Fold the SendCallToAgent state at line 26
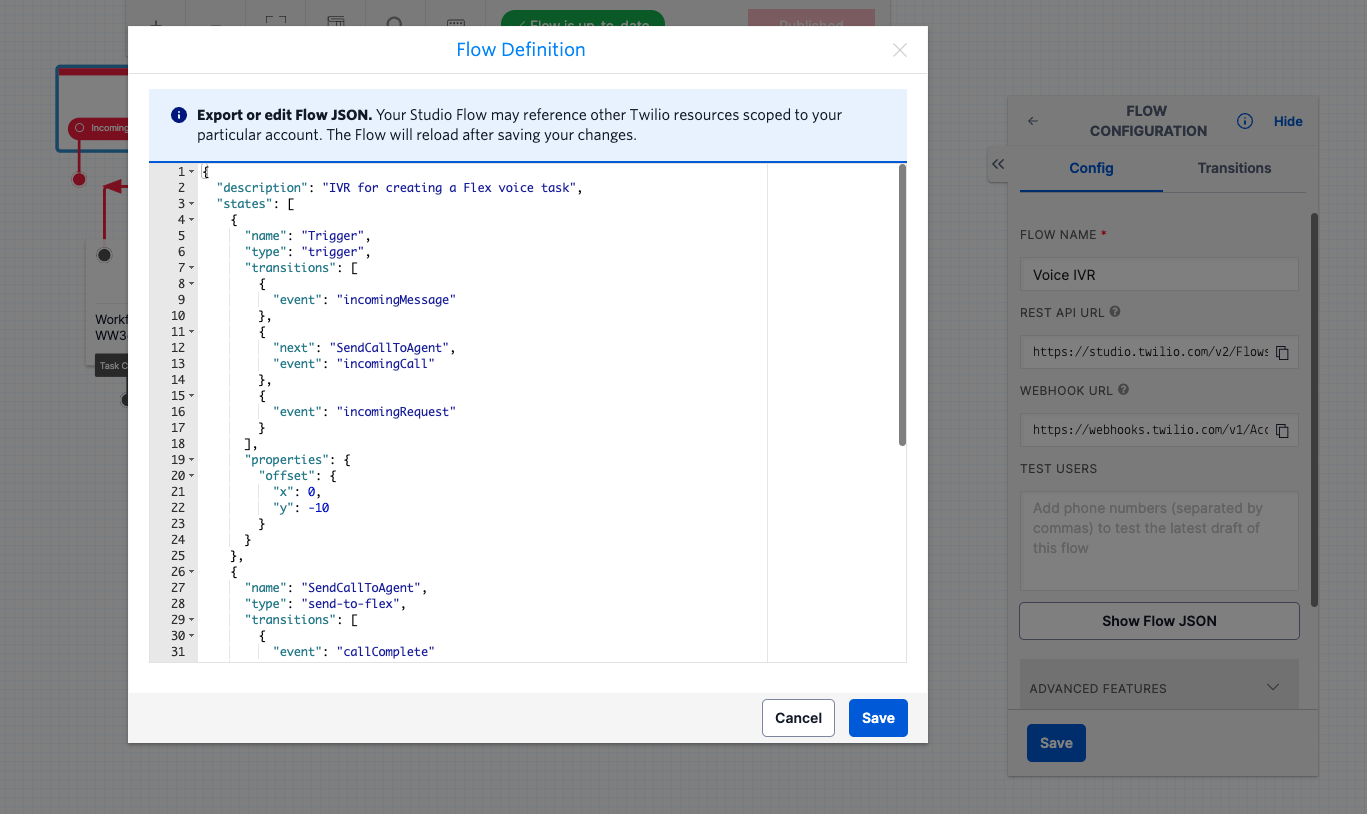 [x=192, y=572]
